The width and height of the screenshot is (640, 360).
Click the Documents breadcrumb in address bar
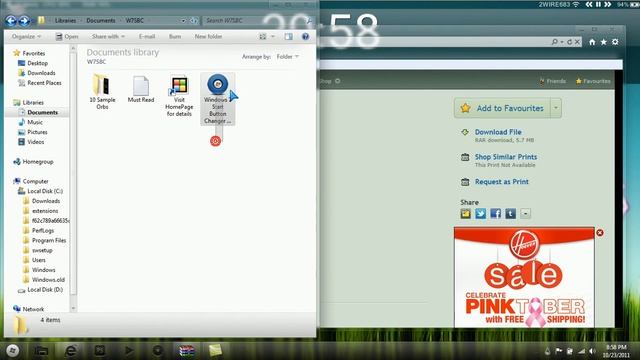(x=100, y=20)
